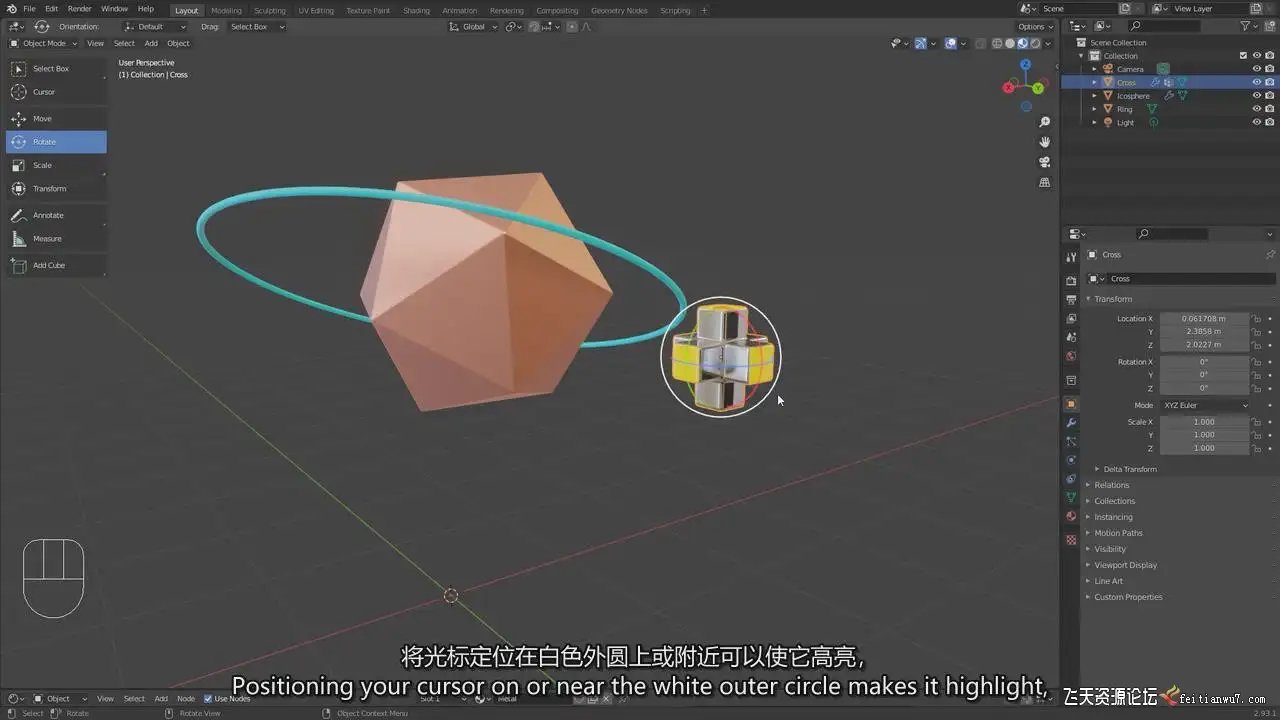
Task: Click the hand pan view icon
Action: tap(1045, 142)
